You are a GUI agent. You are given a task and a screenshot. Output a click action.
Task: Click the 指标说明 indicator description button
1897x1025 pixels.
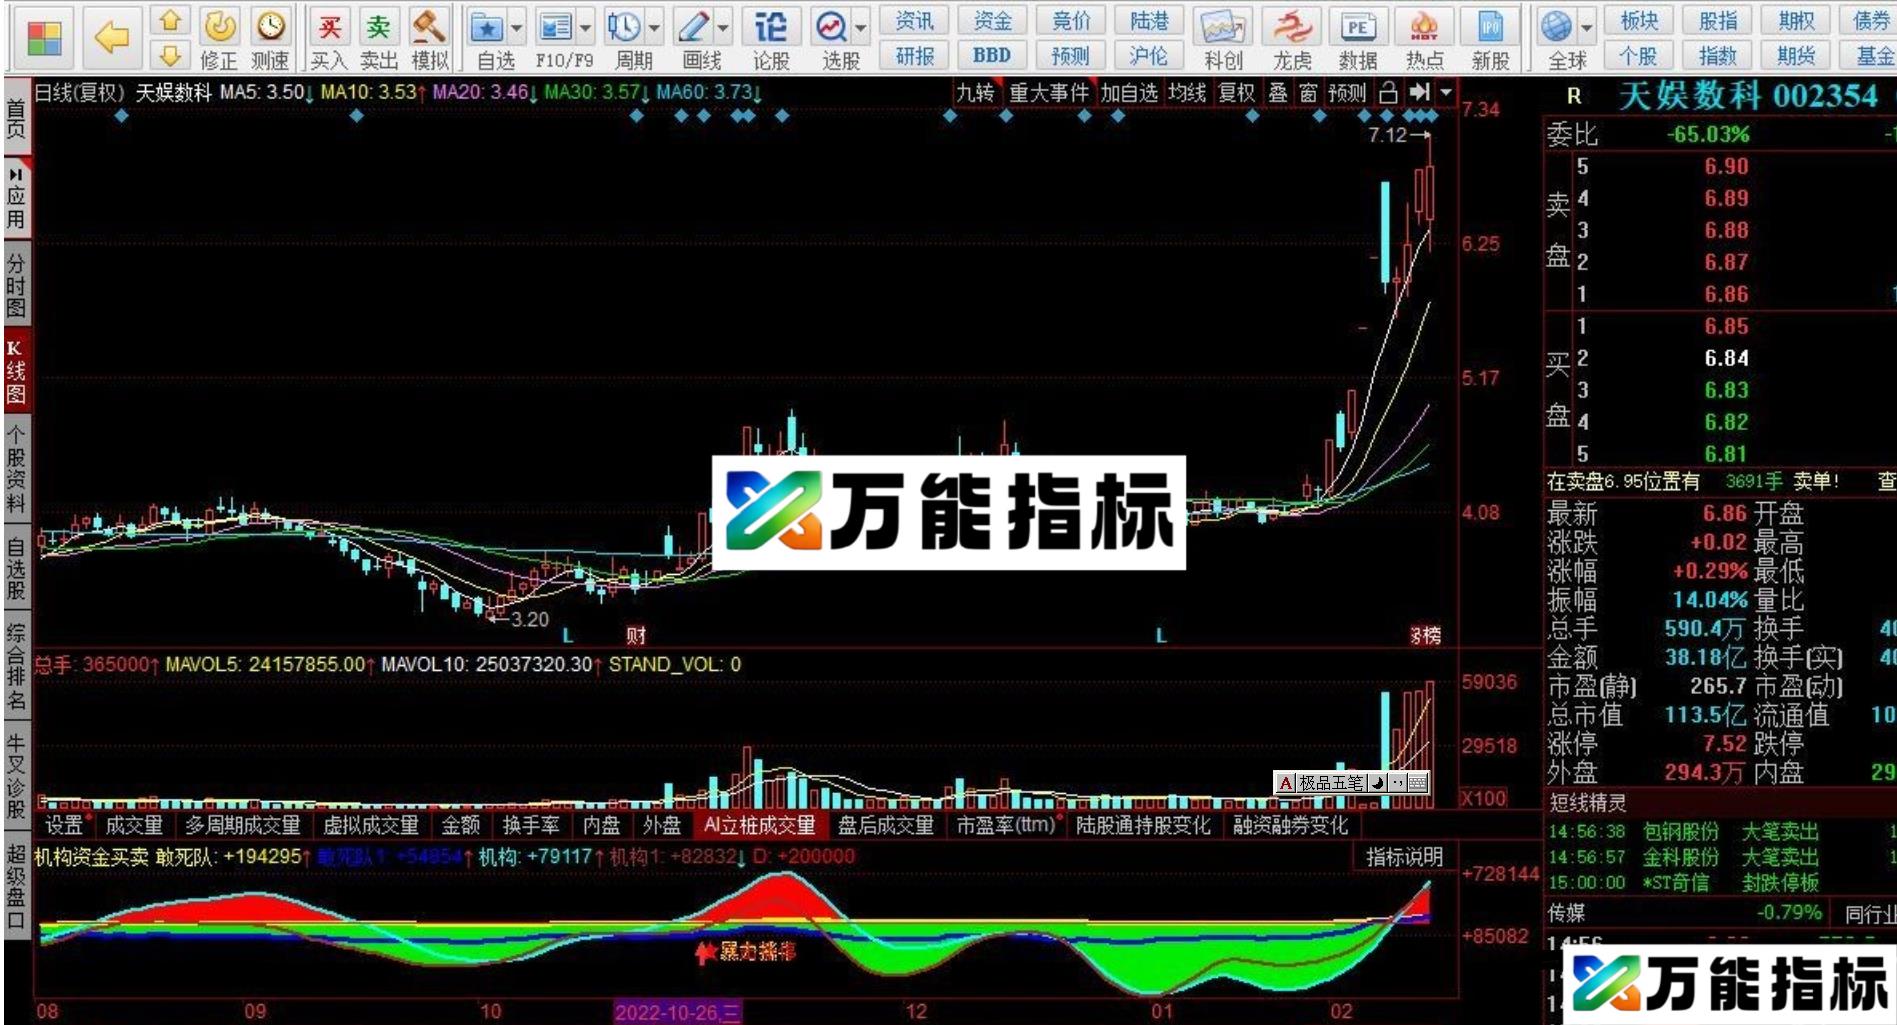[1405, 857]
